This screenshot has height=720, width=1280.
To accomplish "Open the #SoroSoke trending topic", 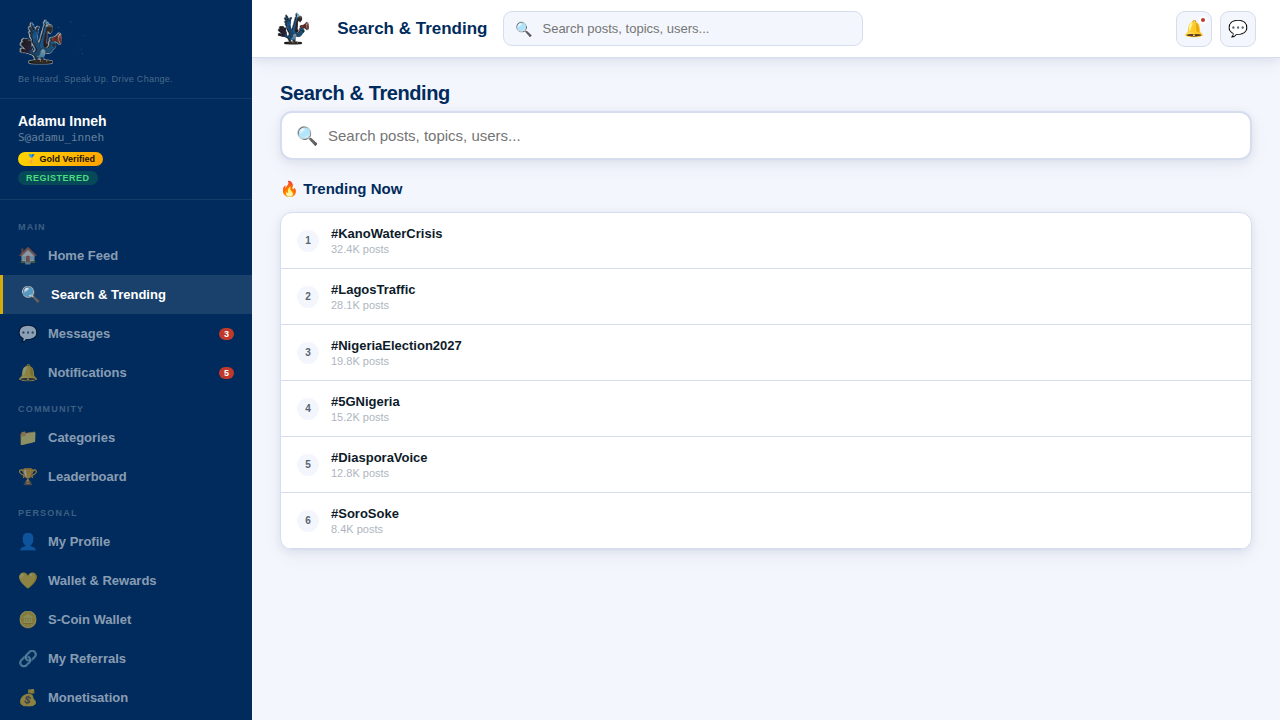I will [x=766, y=521].
